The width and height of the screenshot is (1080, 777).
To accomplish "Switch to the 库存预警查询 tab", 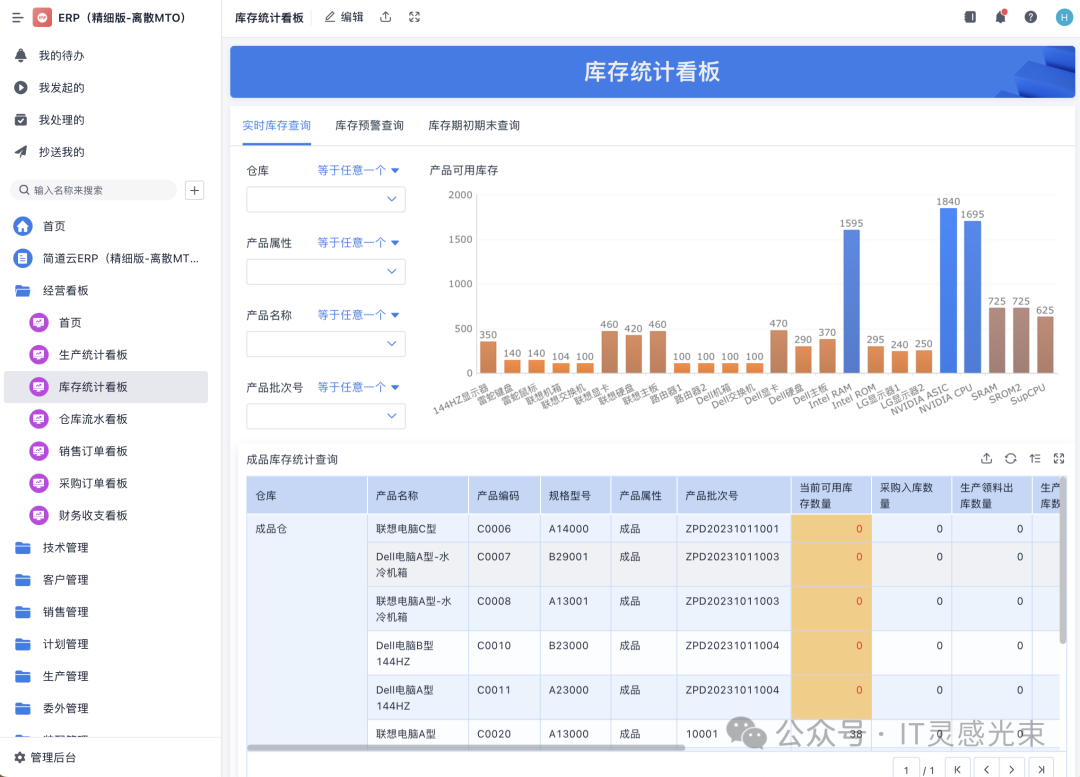I will 369,126.
